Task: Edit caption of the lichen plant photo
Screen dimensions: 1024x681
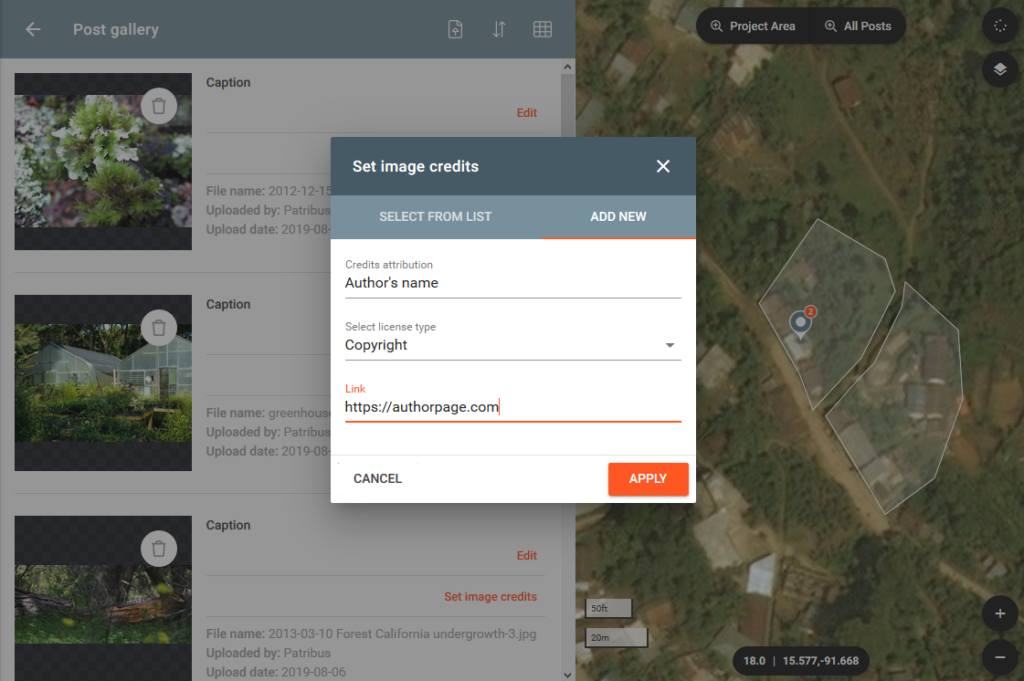Action: (526, 113)
